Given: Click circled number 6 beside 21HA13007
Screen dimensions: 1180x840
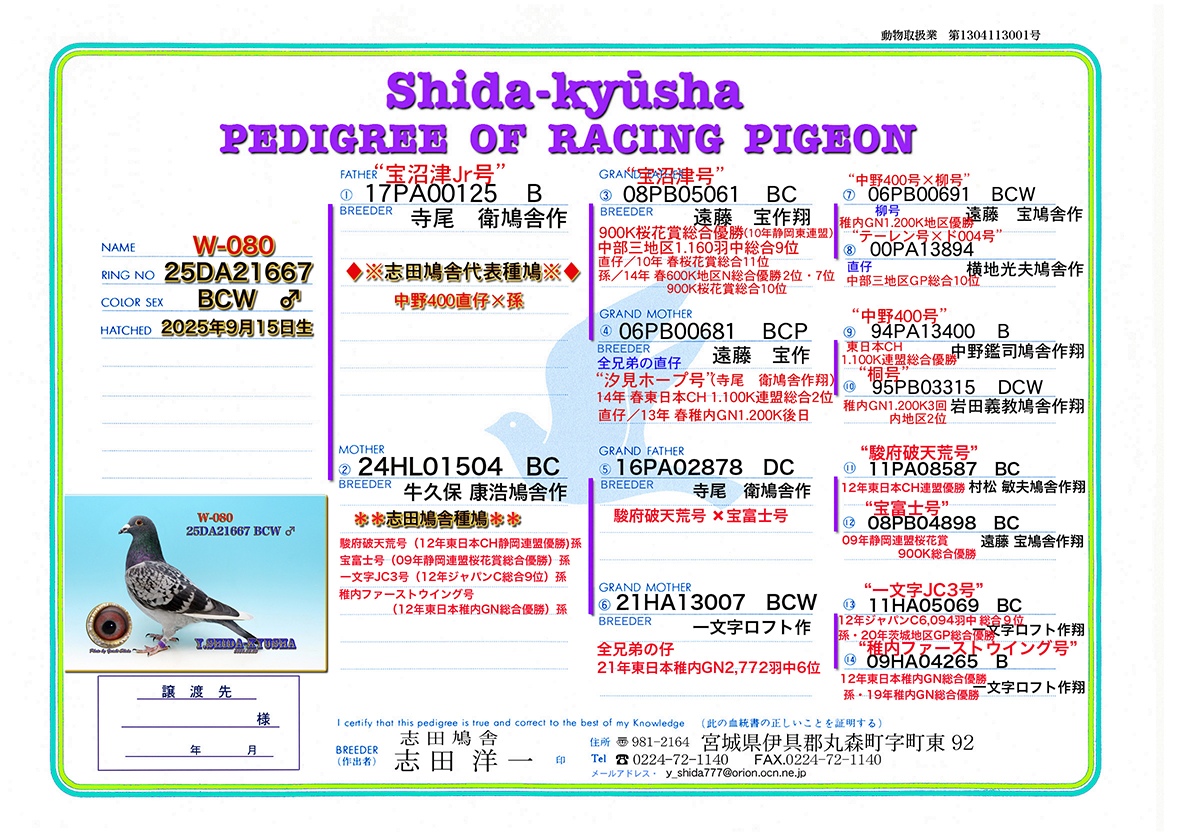Looking at the screenshot, I should (x=605, y=604).
